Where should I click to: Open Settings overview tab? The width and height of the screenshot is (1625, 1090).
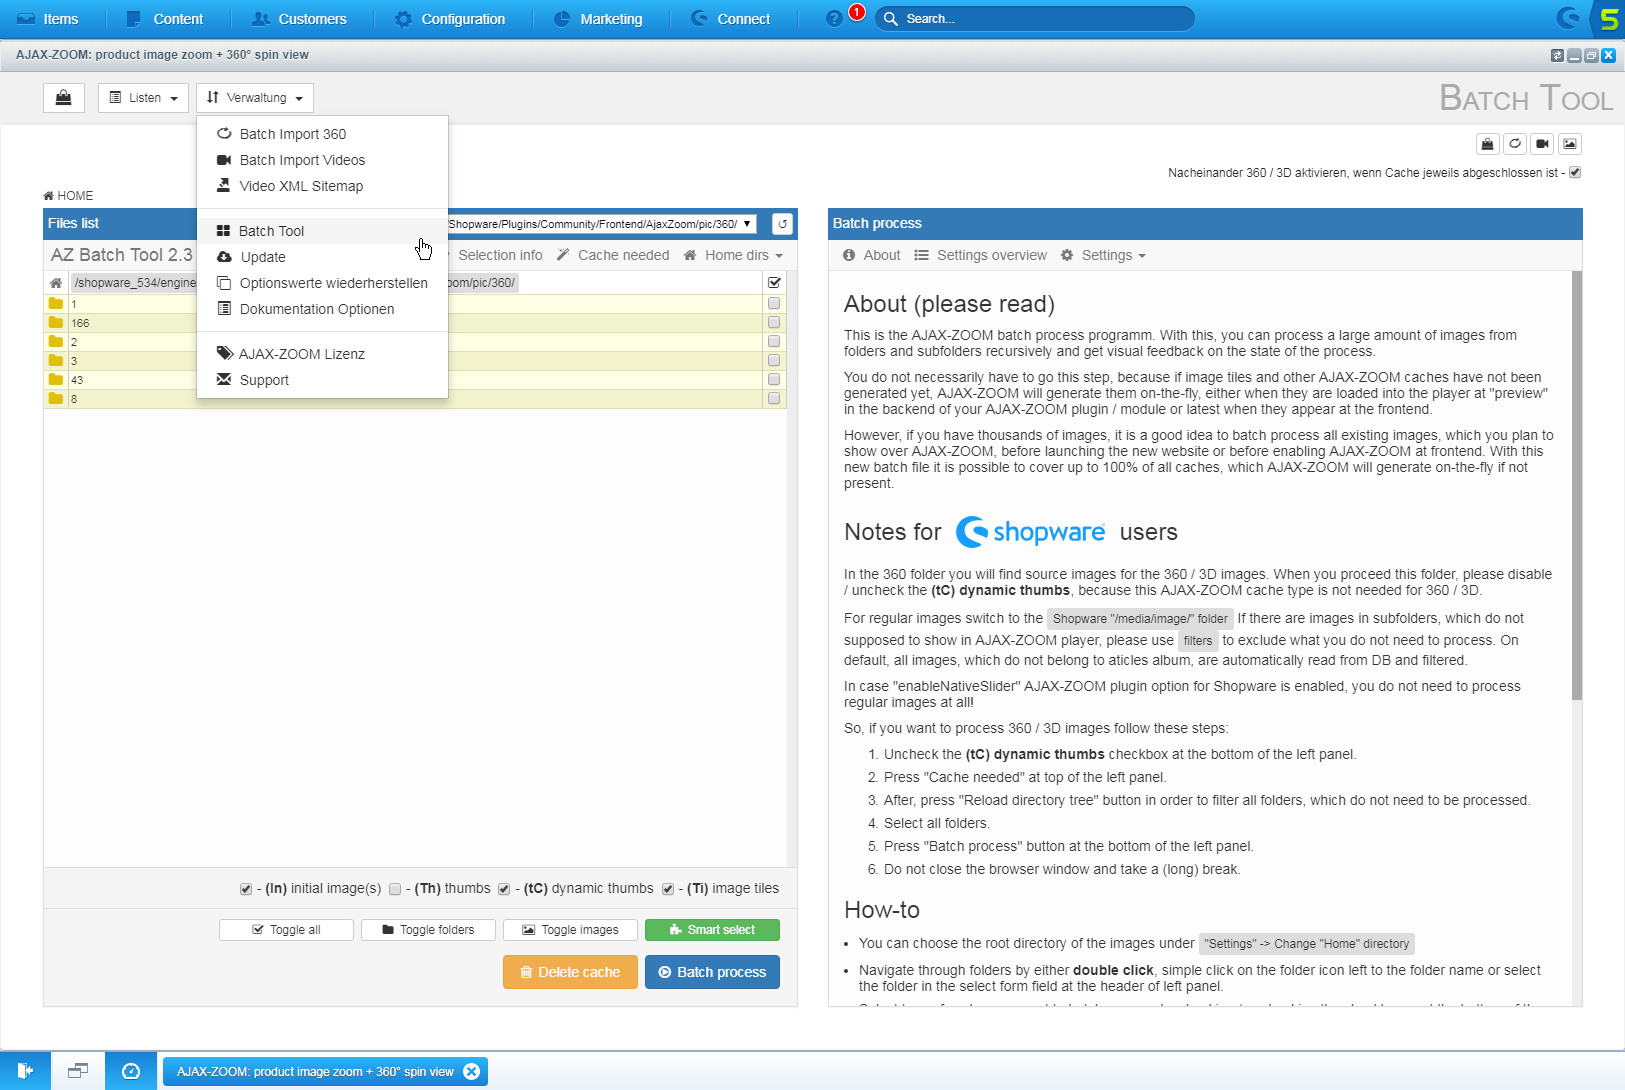(980, 256)
